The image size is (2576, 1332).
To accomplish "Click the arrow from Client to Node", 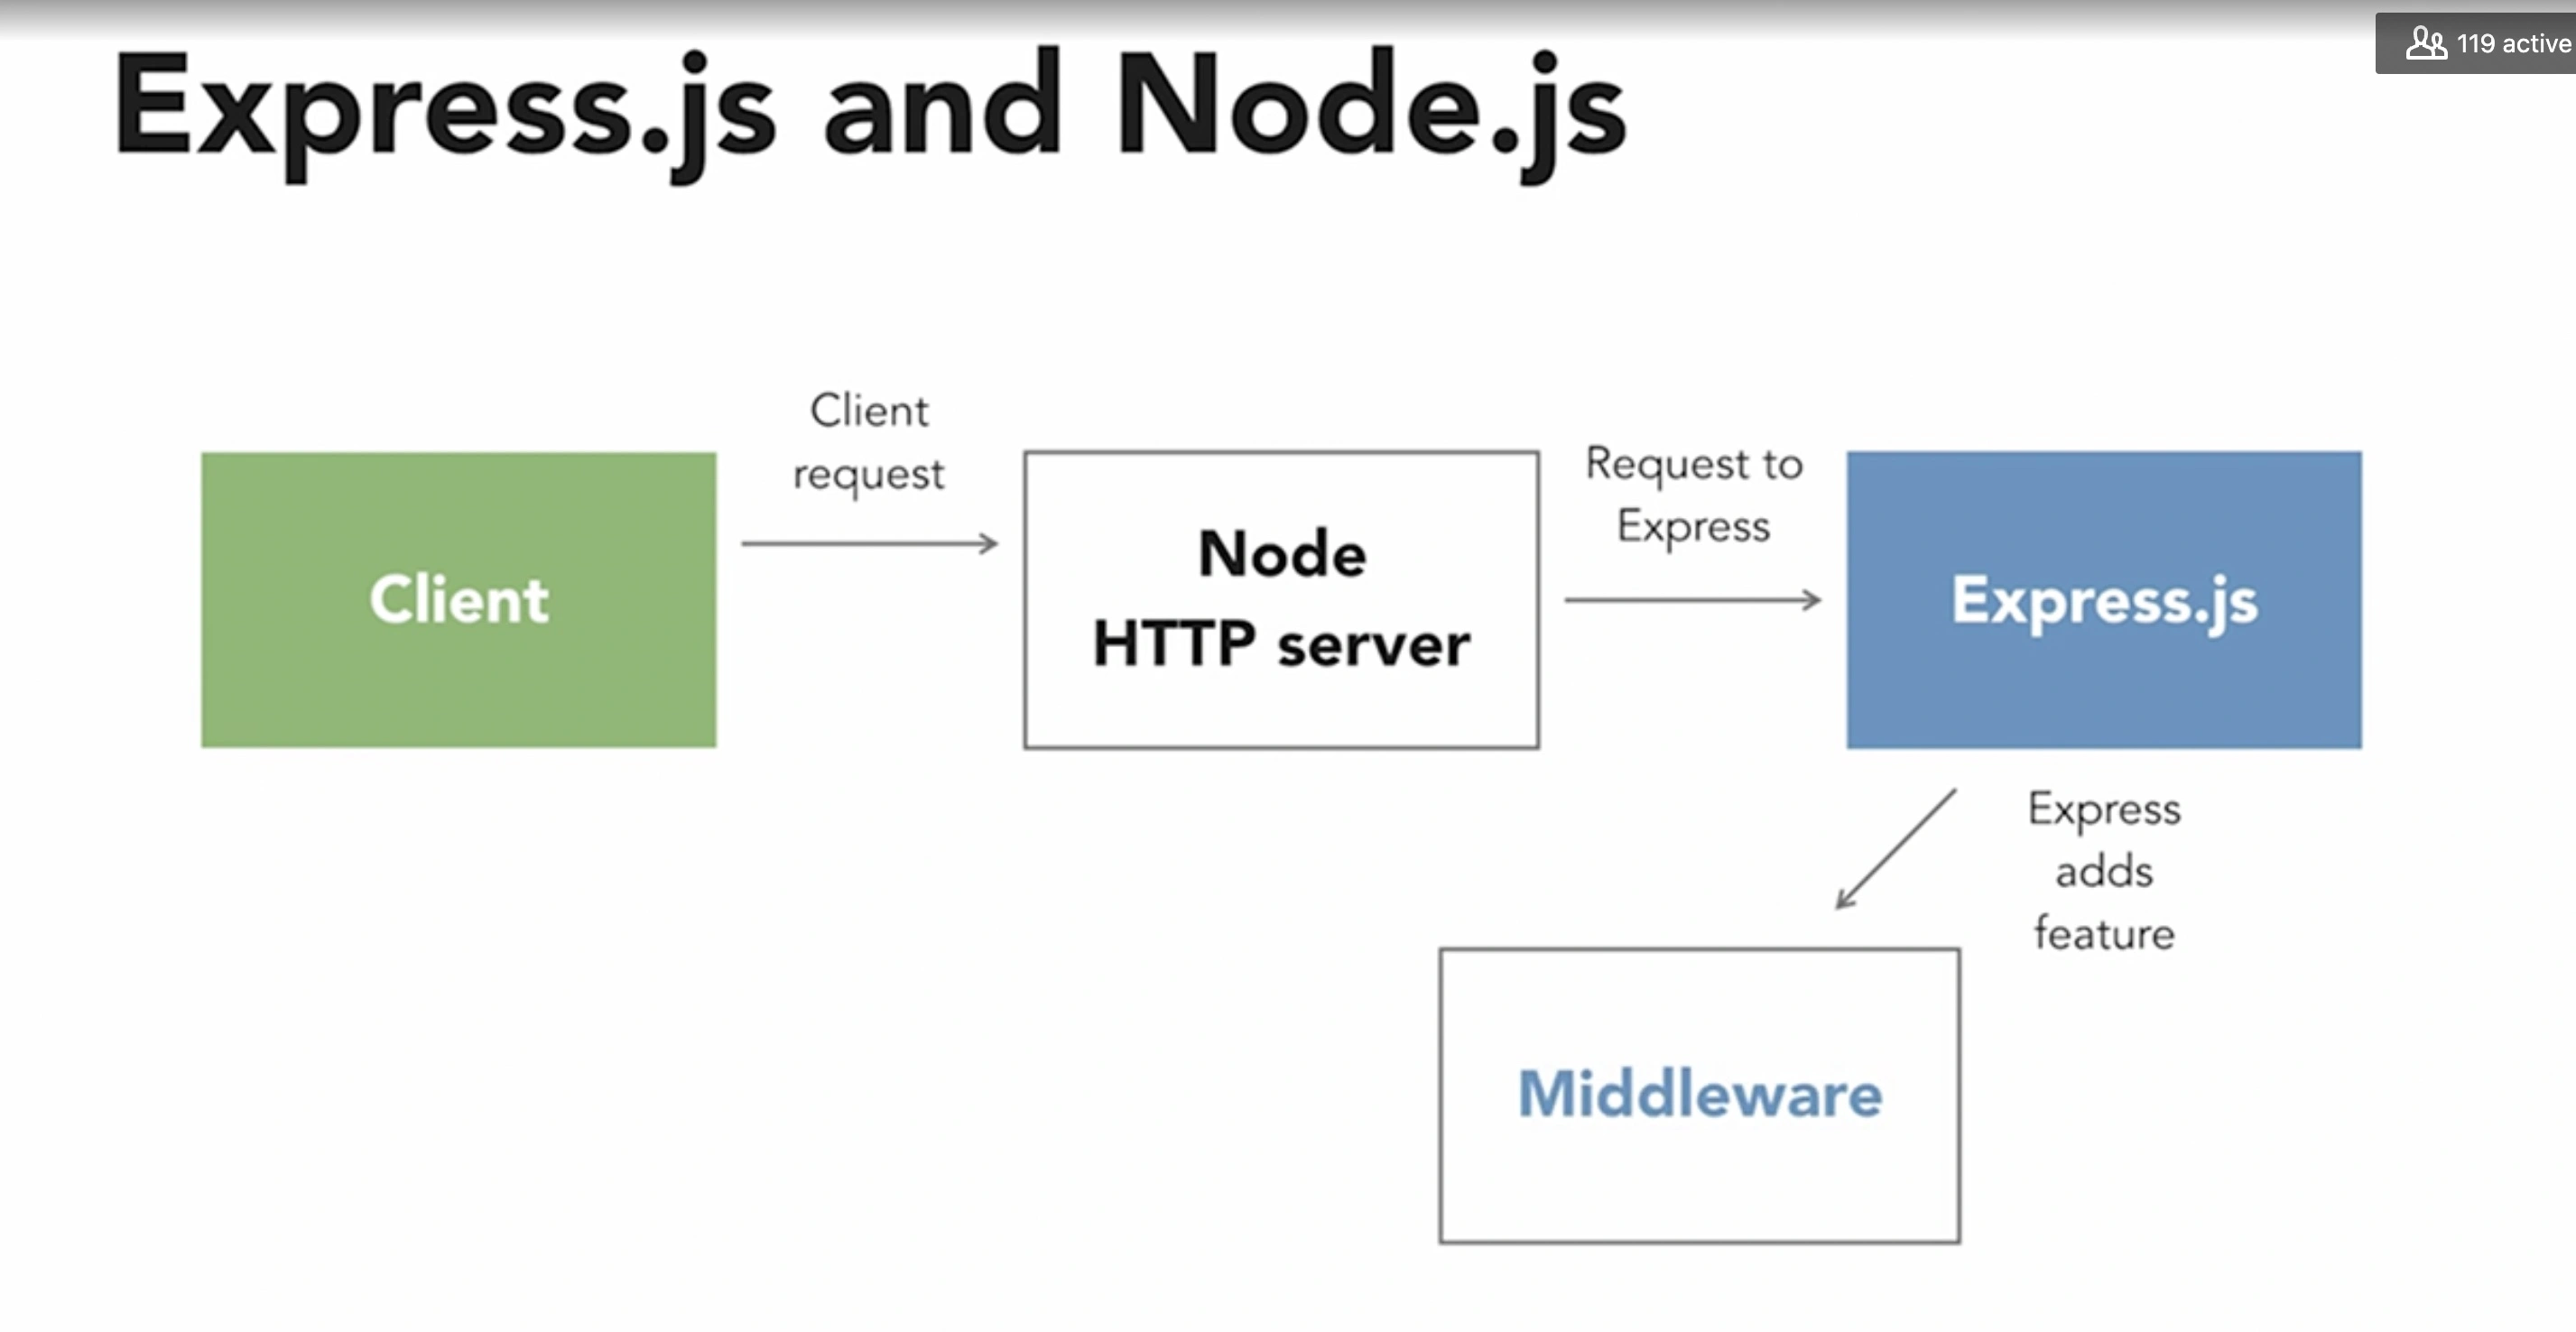I will tap(869, 543).
